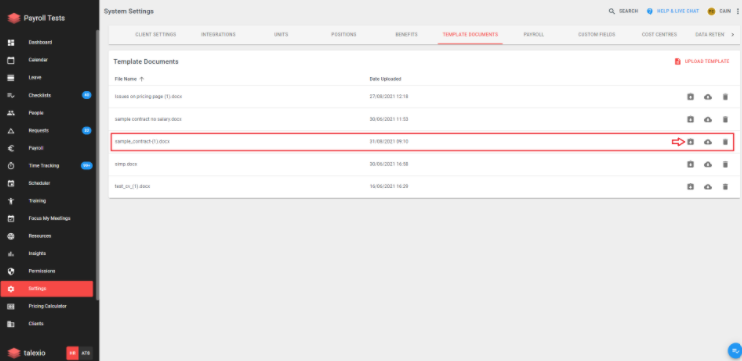Switch to ATS mode toggle
This screenshot has width=742, height=361.
(x=85, y=353)
